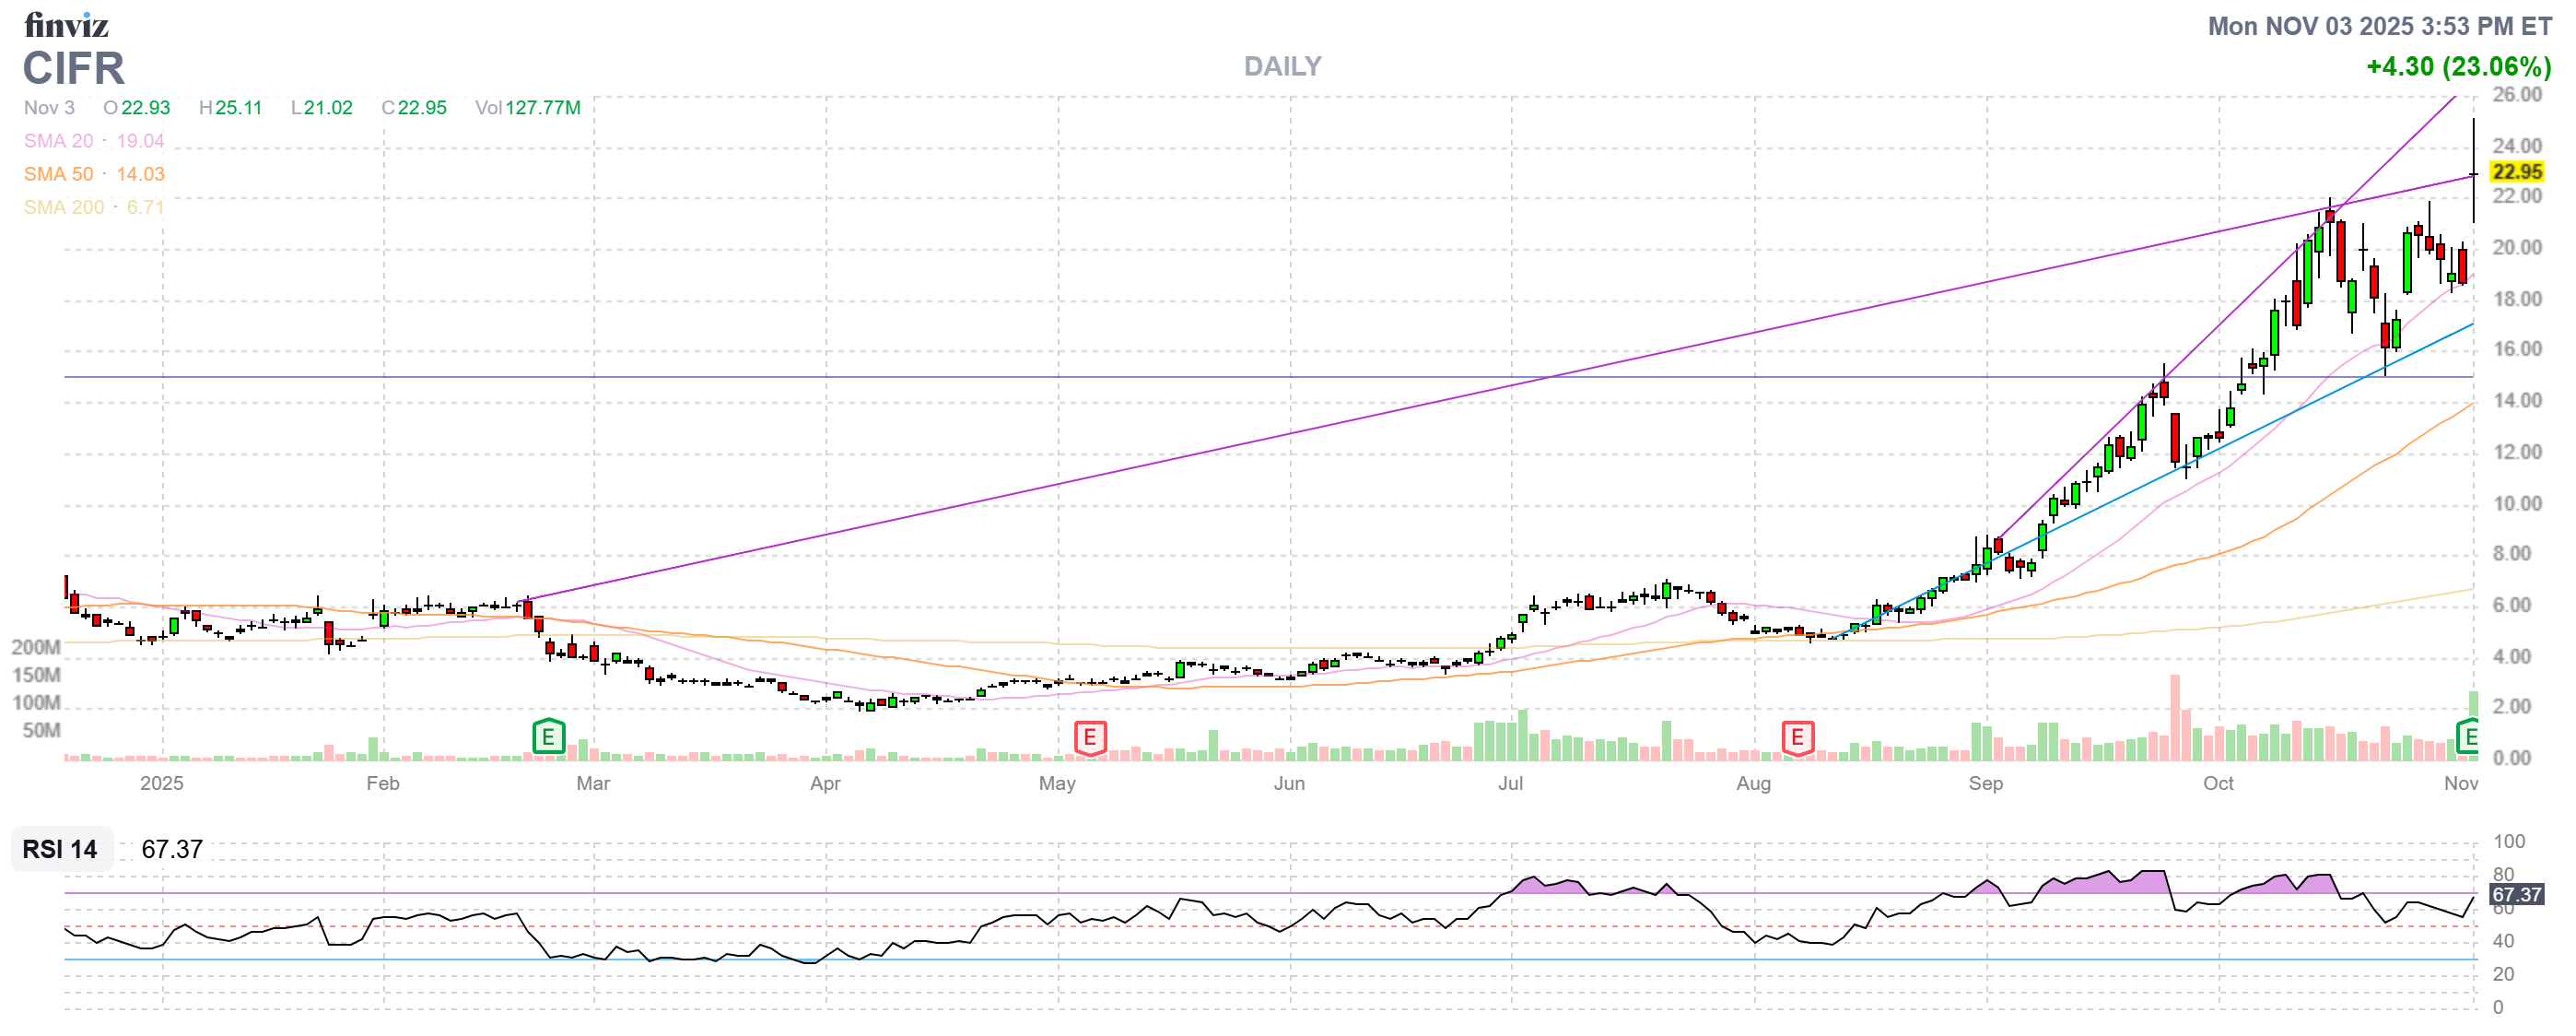Toggle the SMA 200 legend label
This screenshot has width=2576, height=1036.
tap(63, 207)
